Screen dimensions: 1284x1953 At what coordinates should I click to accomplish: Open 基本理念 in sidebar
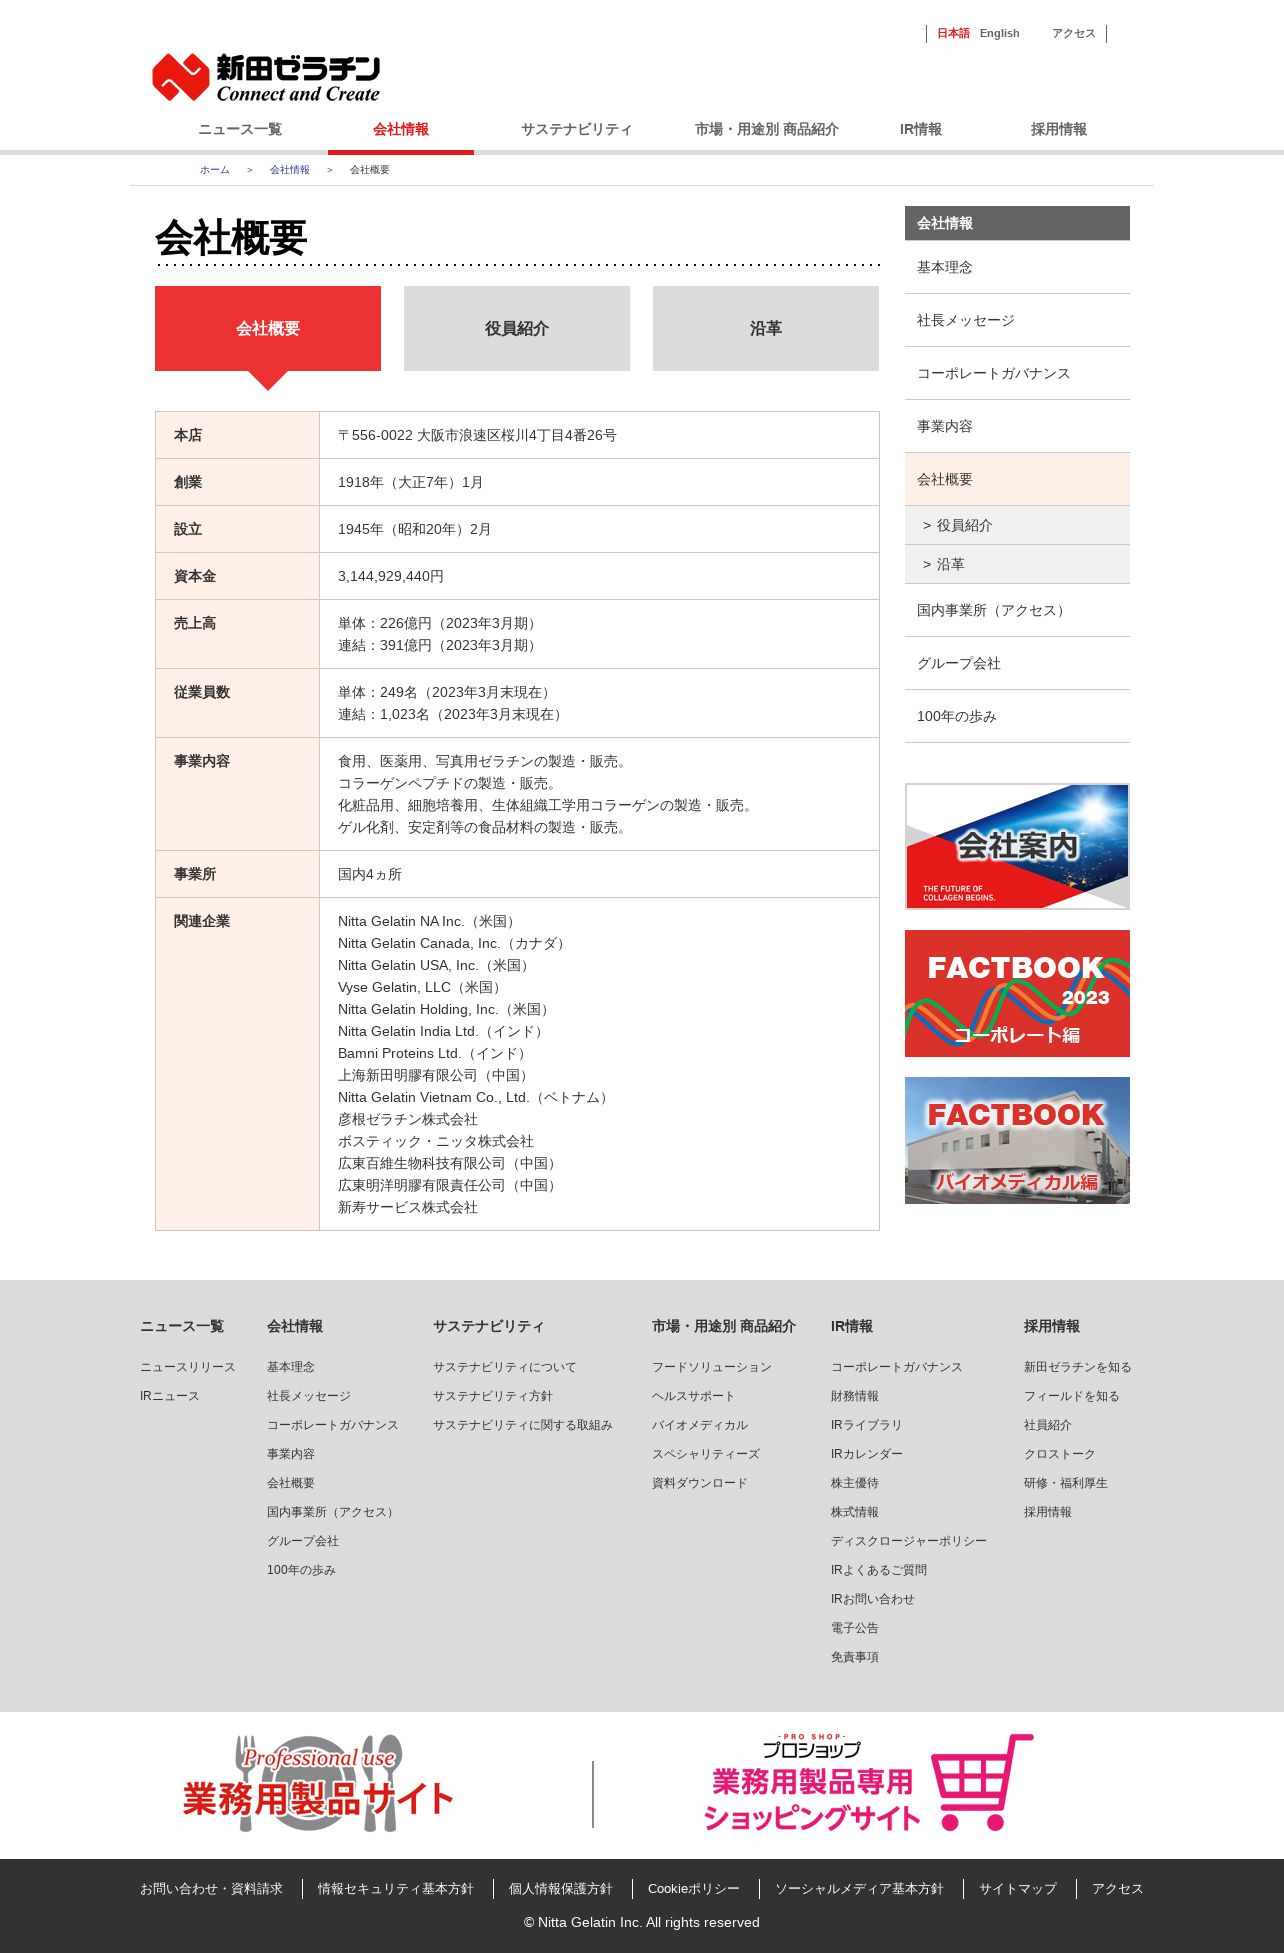[1017, 267]
